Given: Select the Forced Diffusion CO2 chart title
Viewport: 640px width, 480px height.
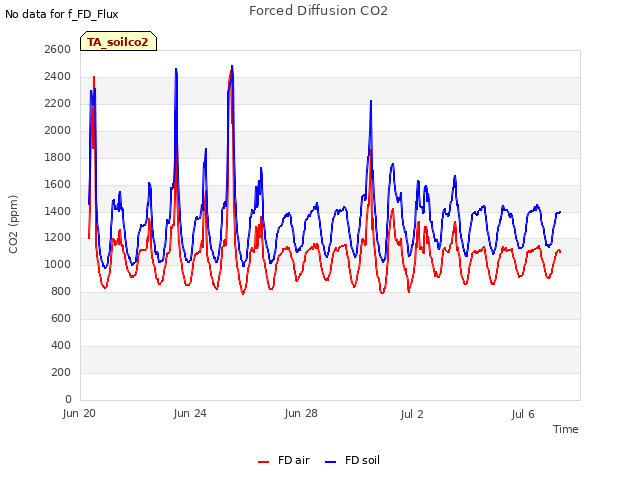Looking at the screenshot, I should (318, 11).
